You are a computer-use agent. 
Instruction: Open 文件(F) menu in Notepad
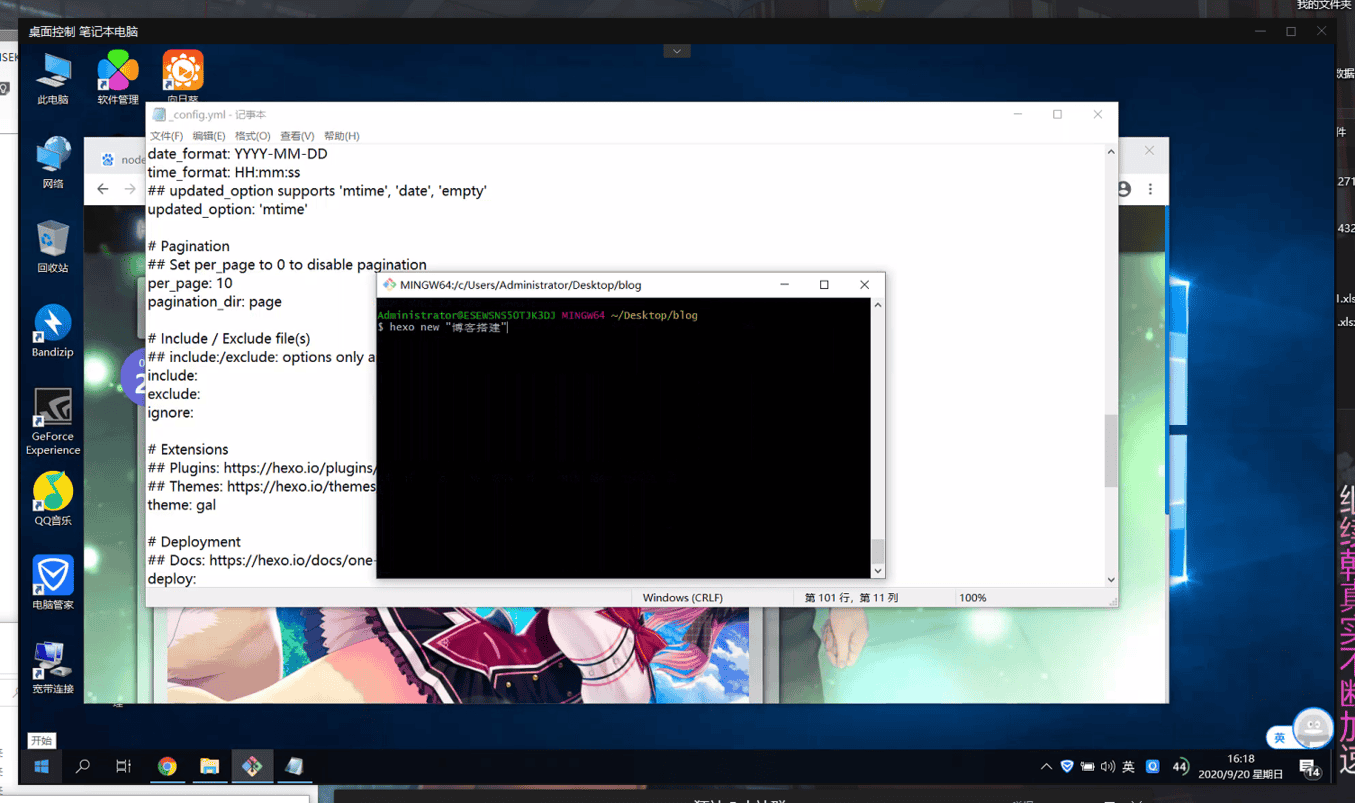[166, 136]
